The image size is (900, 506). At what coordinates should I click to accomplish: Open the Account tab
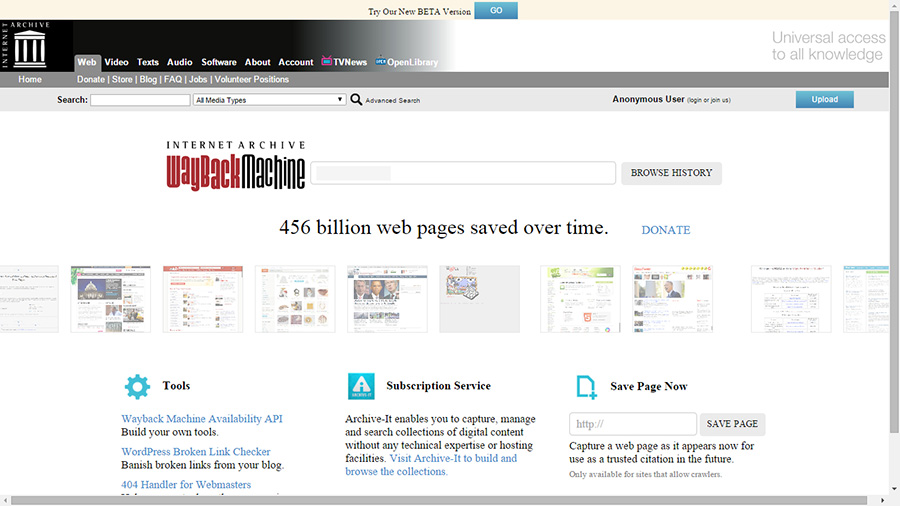[296, 62]
